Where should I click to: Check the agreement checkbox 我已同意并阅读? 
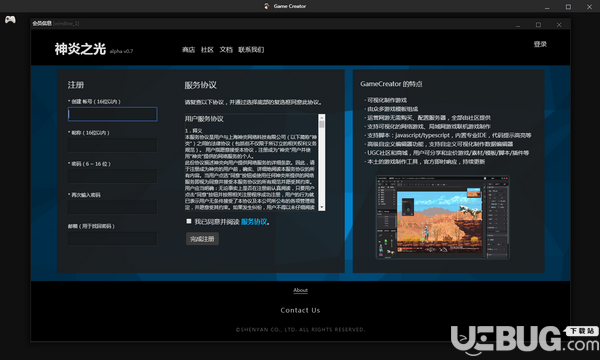(x=189, y=221)
